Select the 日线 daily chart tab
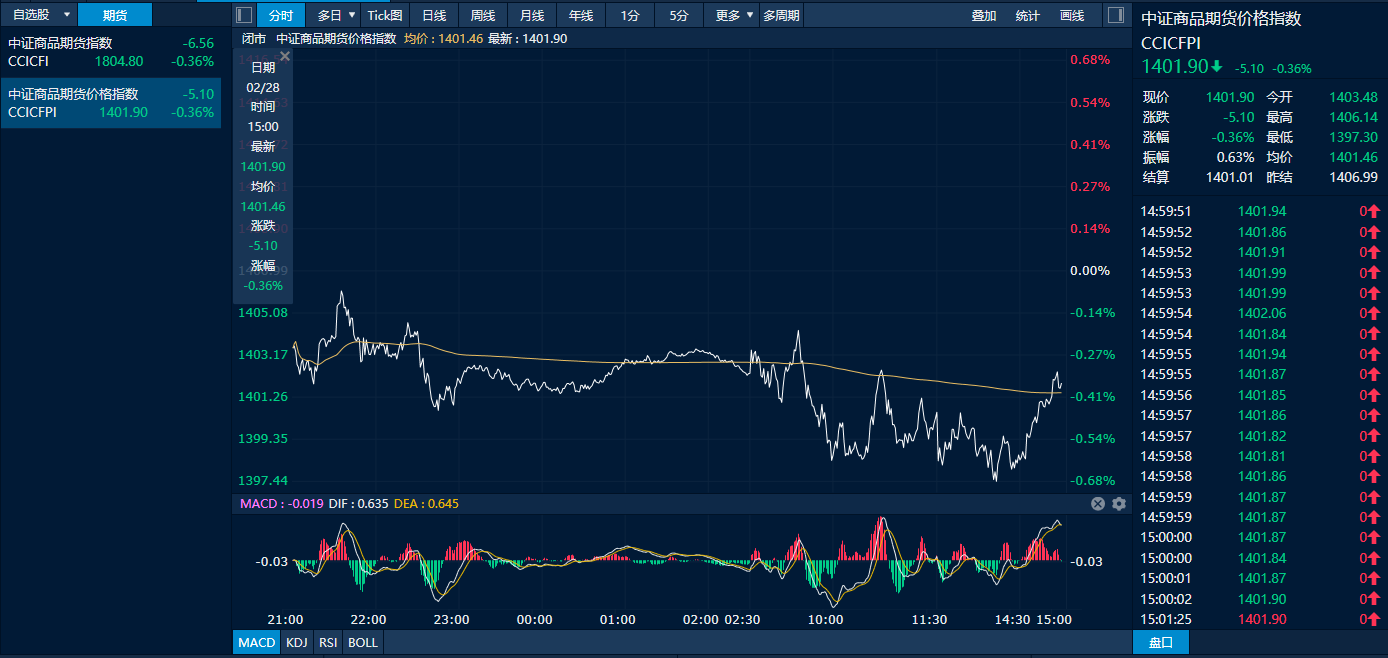 pyautogui.click(x=434, y=15)
